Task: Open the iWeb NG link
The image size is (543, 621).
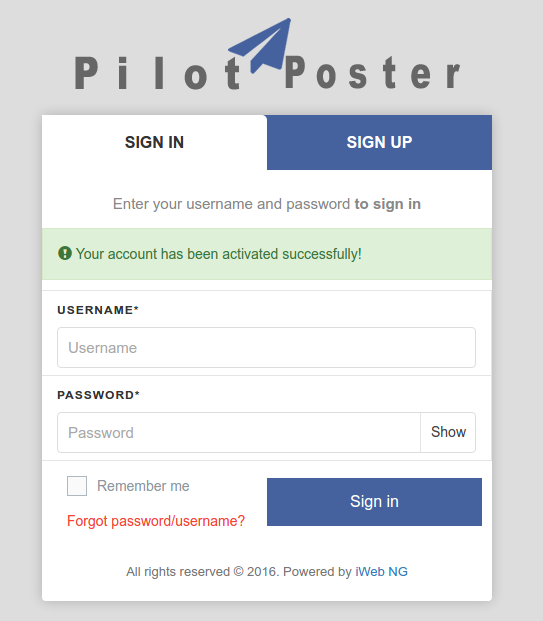Action: tap(381, 571)
